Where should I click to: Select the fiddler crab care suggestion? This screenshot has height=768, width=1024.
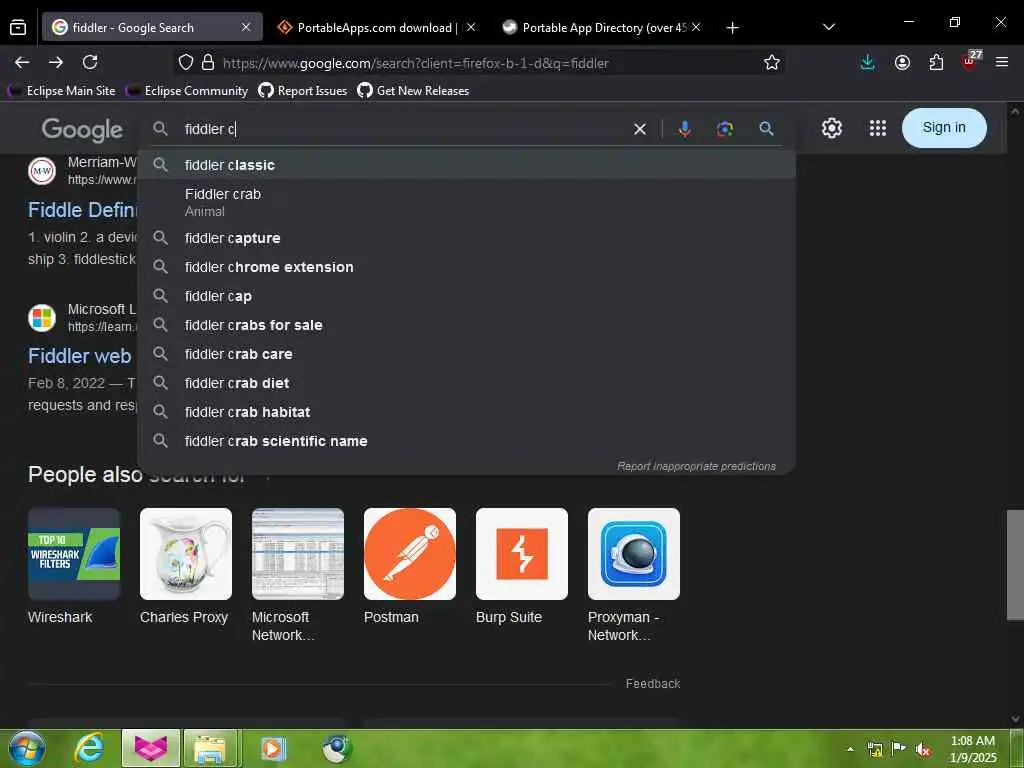point(466,354)
